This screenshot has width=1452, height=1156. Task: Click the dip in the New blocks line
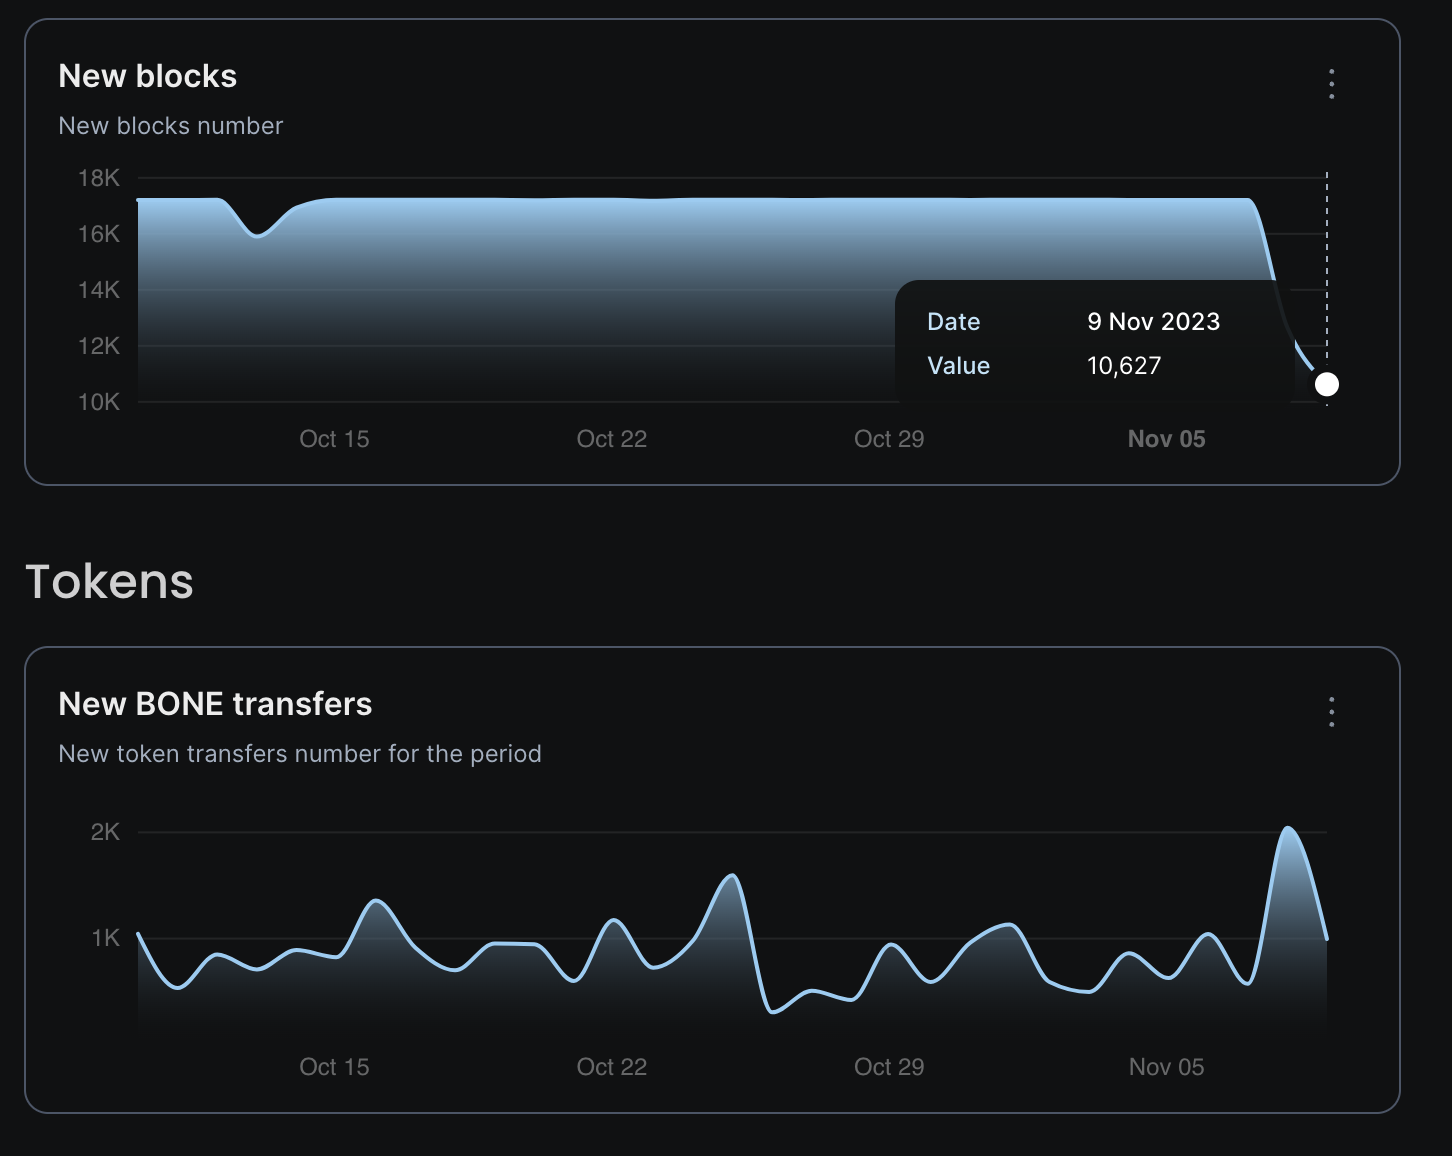coord(258,235)
